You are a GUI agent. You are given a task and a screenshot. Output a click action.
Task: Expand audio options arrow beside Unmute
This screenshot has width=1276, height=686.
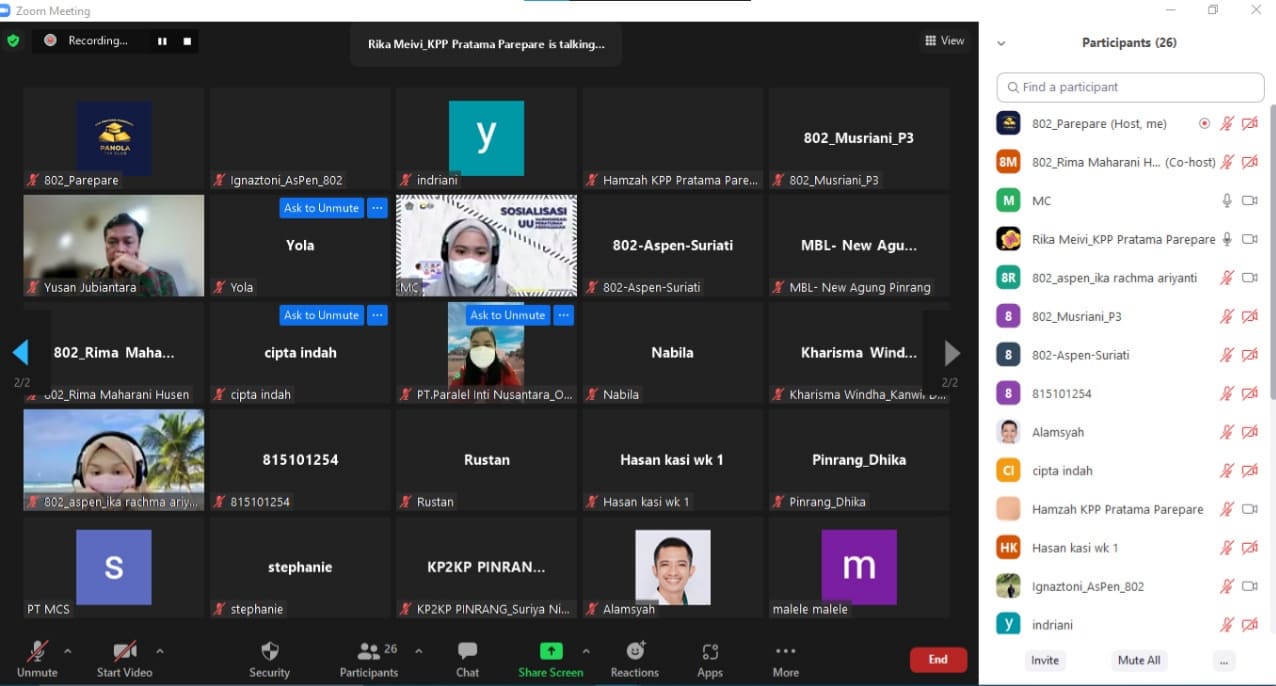pyautogui.click(x=68, y=651)
